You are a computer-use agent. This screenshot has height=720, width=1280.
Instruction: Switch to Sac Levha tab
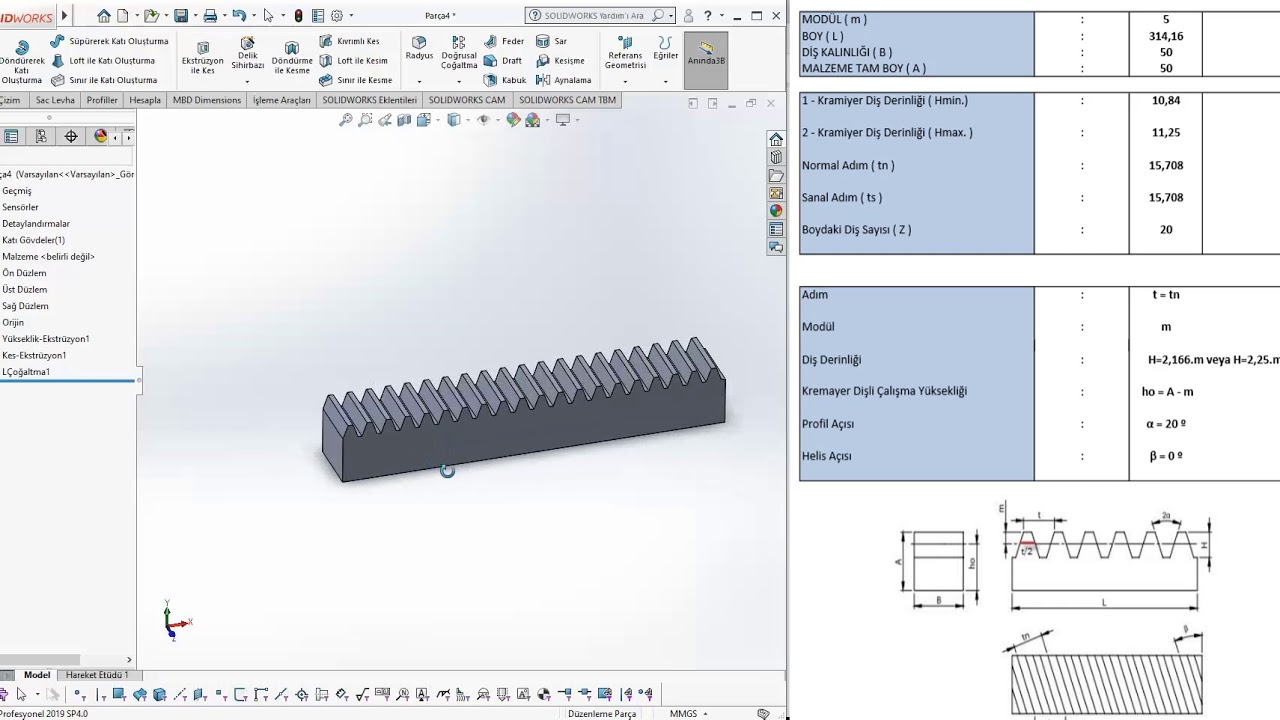[55, 100]
